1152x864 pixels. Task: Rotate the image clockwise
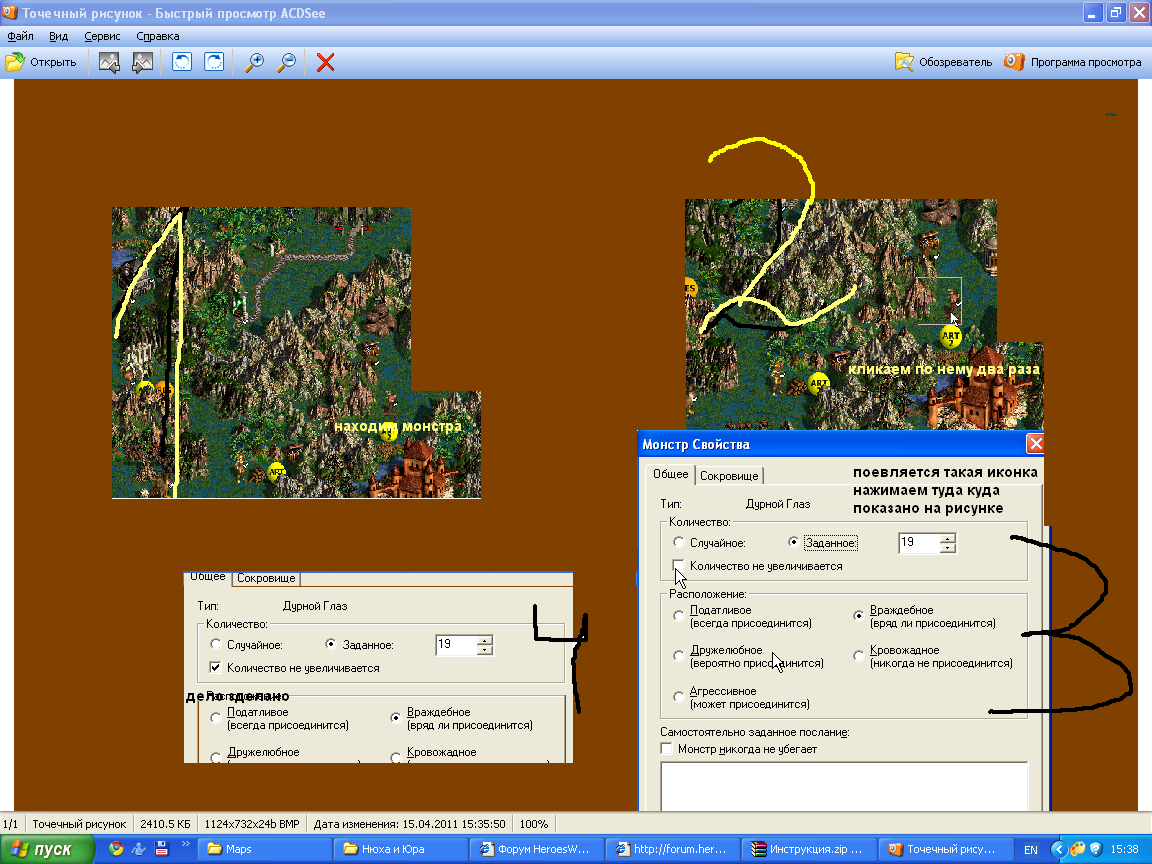point(214,62)
